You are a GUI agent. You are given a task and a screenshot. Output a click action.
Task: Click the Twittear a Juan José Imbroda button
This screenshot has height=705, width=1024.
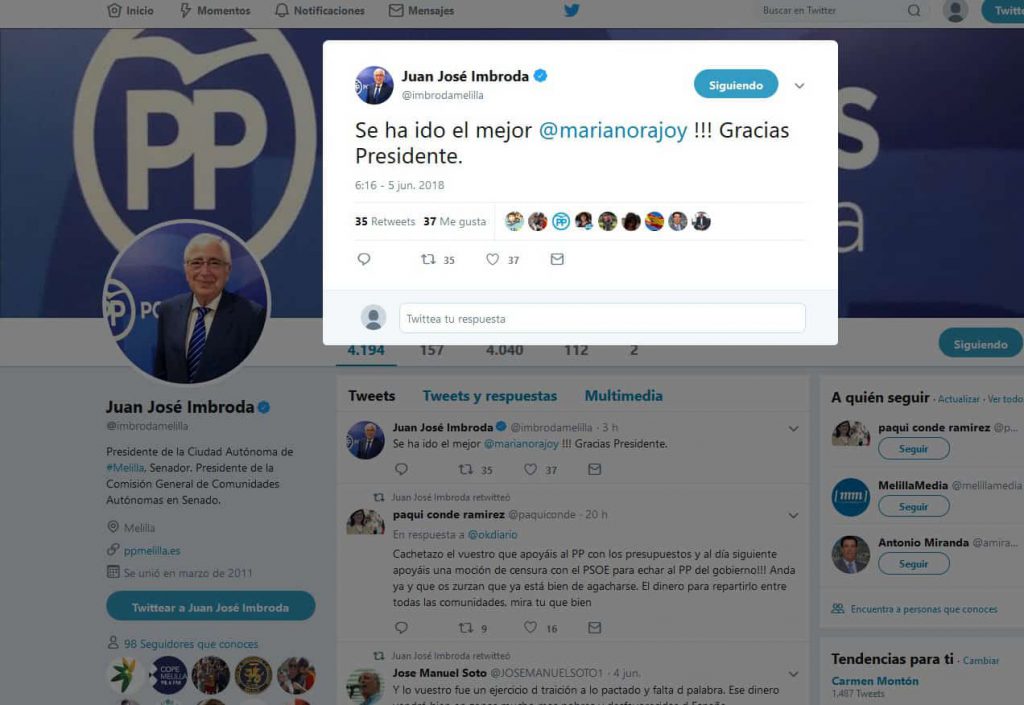tap(210, 607)
